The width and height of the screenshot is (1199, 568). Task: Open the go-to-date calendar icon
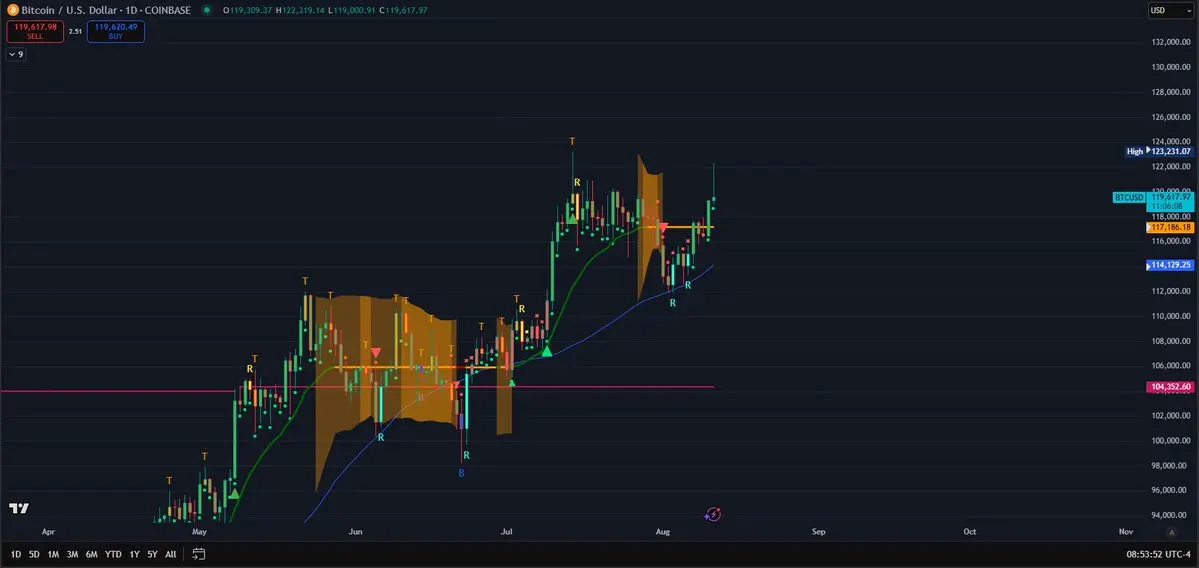pos(199,554)
